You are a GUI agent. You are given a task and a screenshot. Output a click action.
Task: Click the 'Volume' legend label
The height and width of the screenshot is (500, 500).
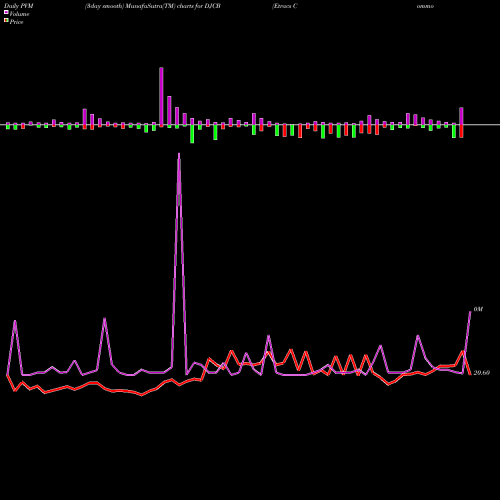19,14
